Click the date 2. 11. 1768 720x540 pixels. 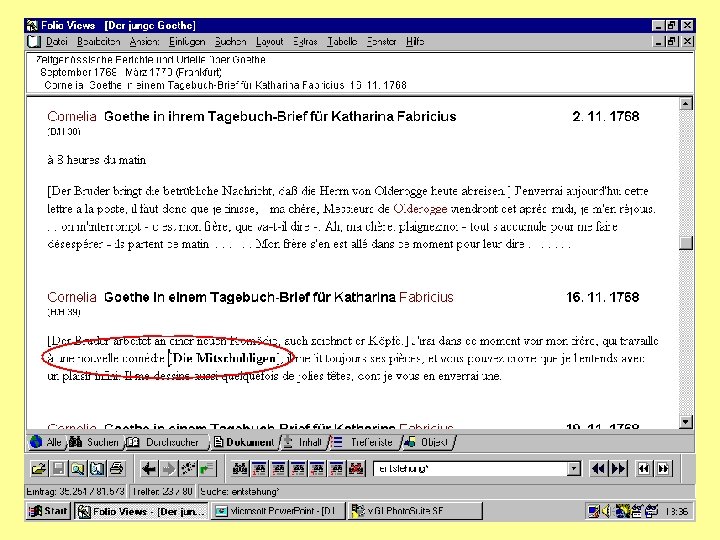[x=606, y=116]
